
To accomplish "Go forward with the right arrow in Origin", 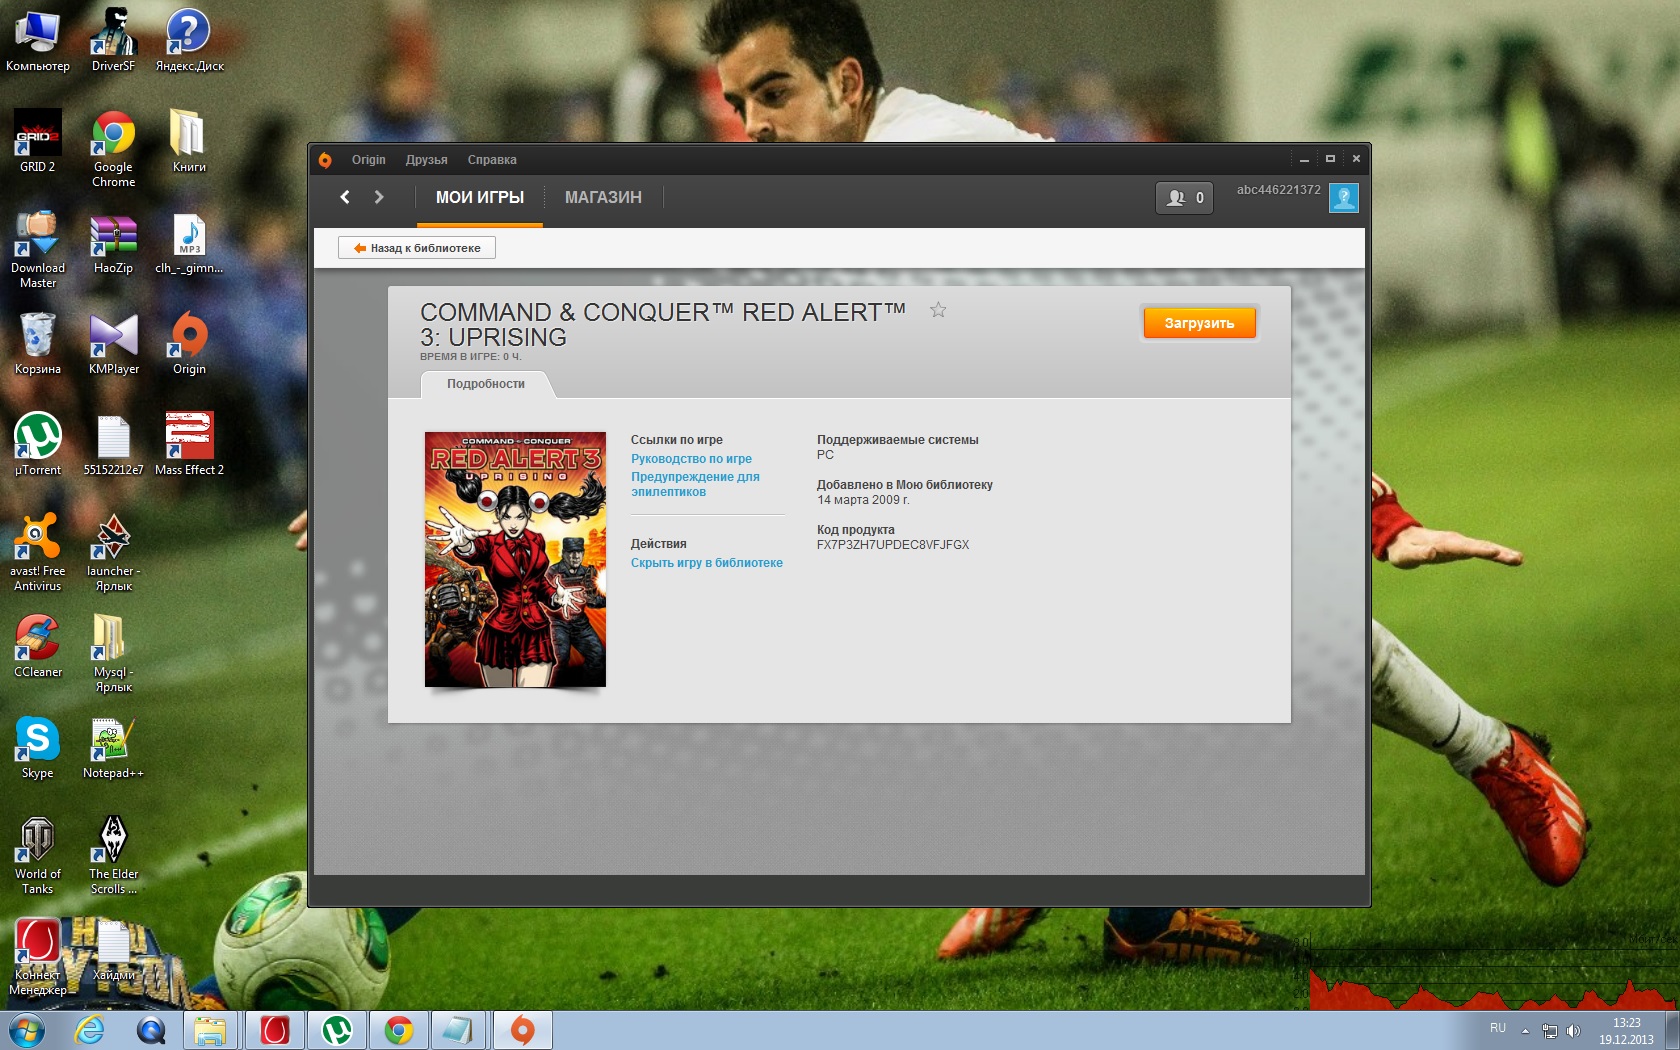I will pyautogui.click(x=379, y=197).
